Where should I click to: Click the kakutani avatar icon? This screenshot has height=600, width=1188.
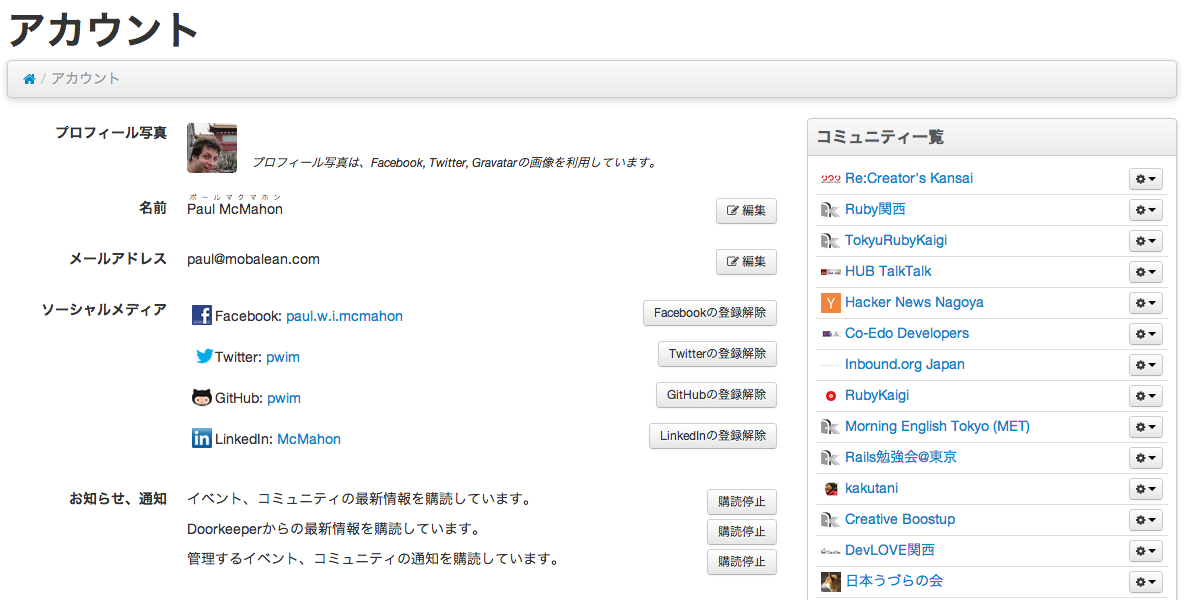point(830,489)
